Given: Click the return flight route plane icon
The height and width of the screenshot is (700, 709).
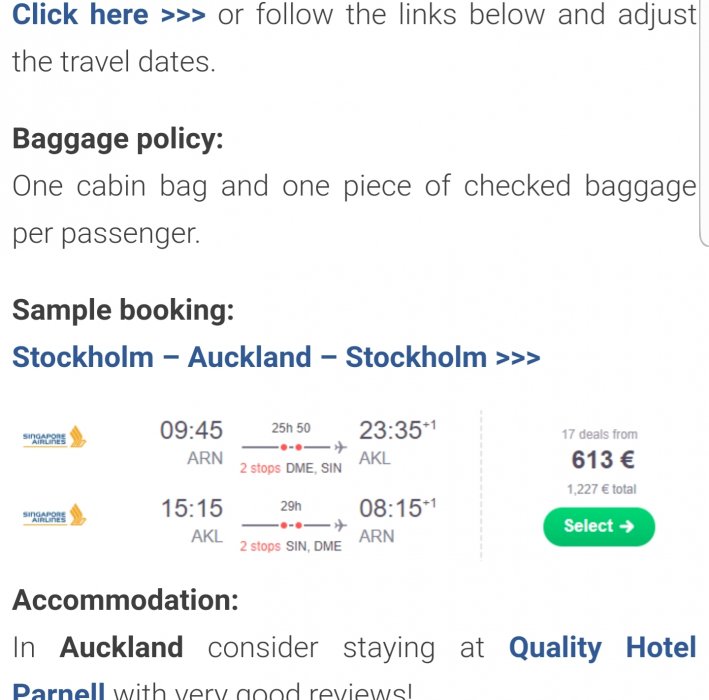Looking at the screenshot, I should click(x=340, y=524).
